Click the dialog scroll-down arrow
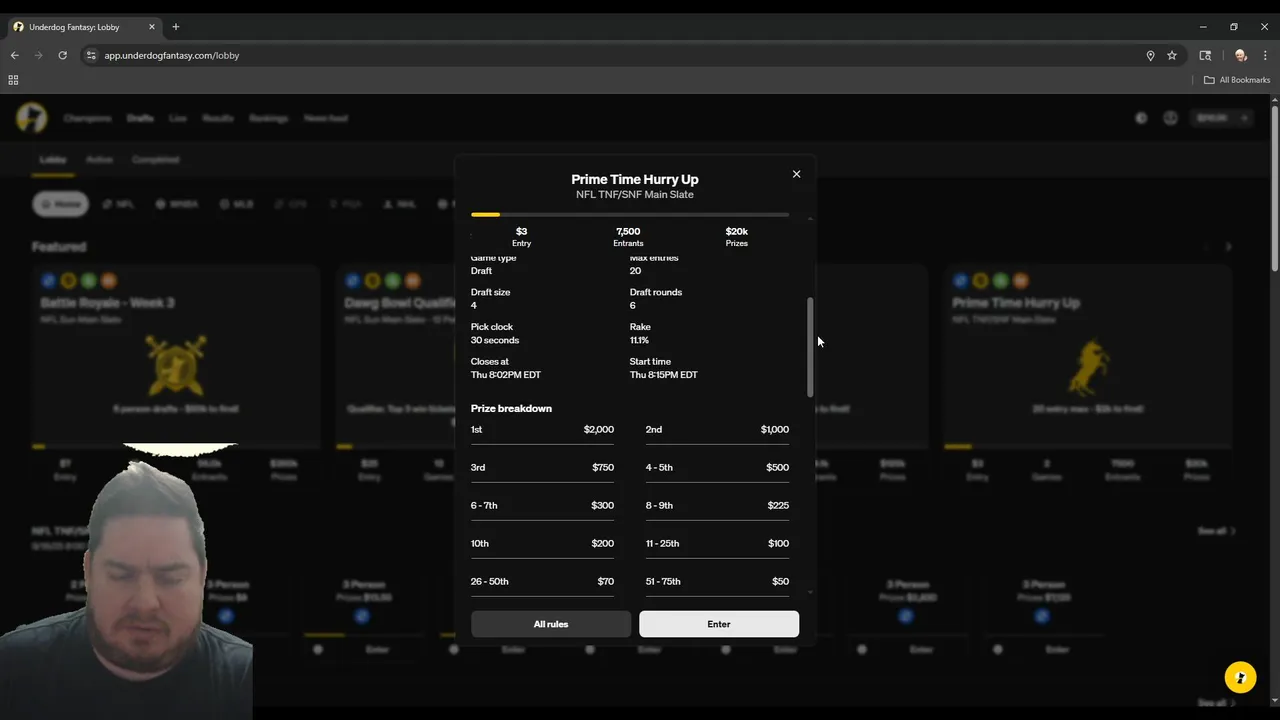This screenshot has width=1280, height=720. [x=810, y=592]
